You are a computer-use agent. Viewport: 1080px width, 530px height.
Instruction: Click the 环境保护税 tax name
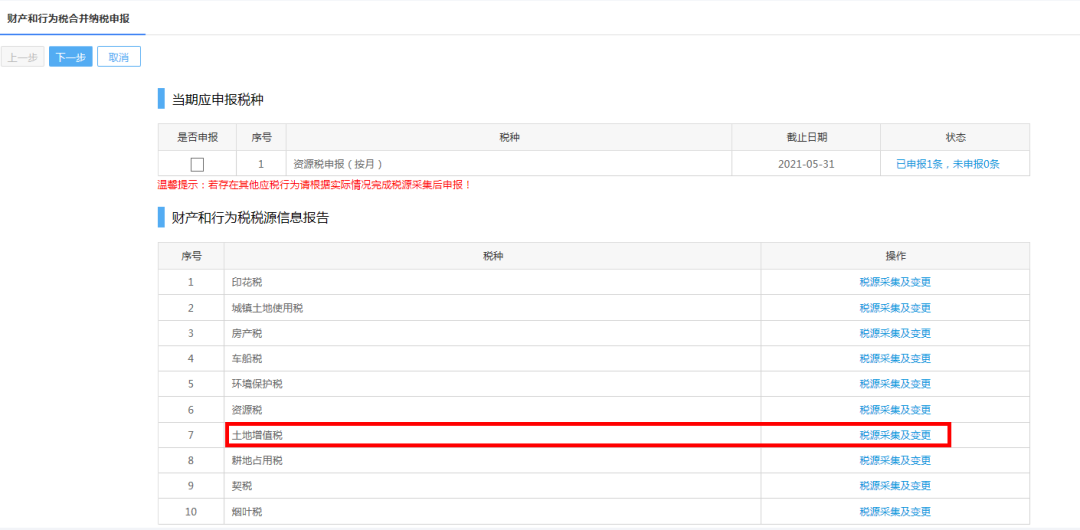point(258,384)
